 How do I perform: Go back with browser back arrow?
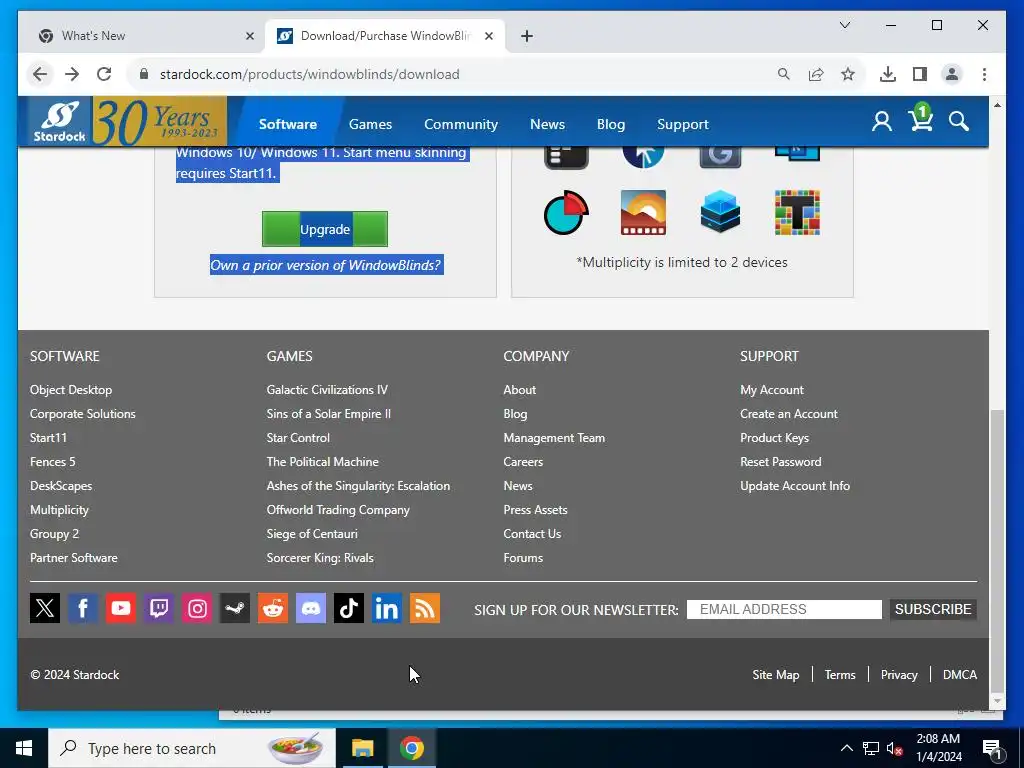(x=40, y=74)
